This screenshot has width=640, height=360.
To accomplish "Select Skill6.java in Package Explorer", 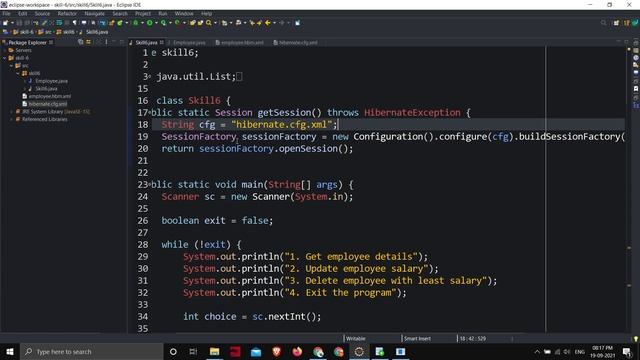I will coord(46,89).
